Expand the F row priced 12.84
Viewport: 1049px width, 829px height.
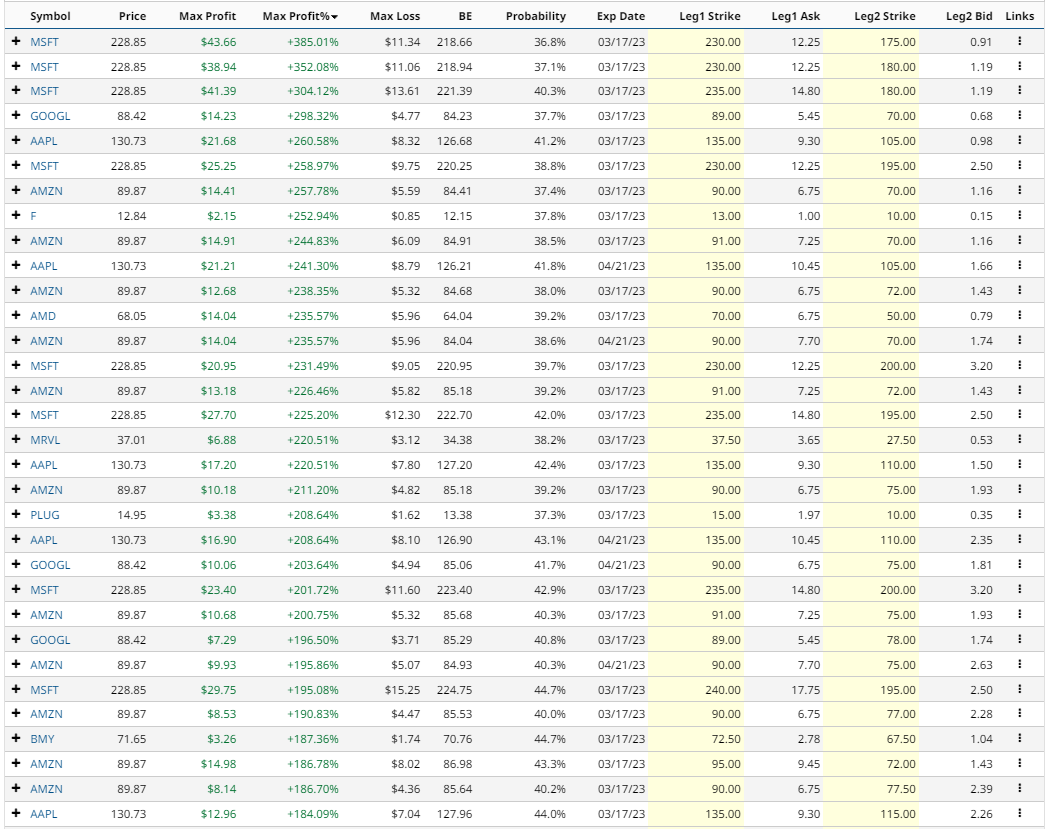[16, 215]
